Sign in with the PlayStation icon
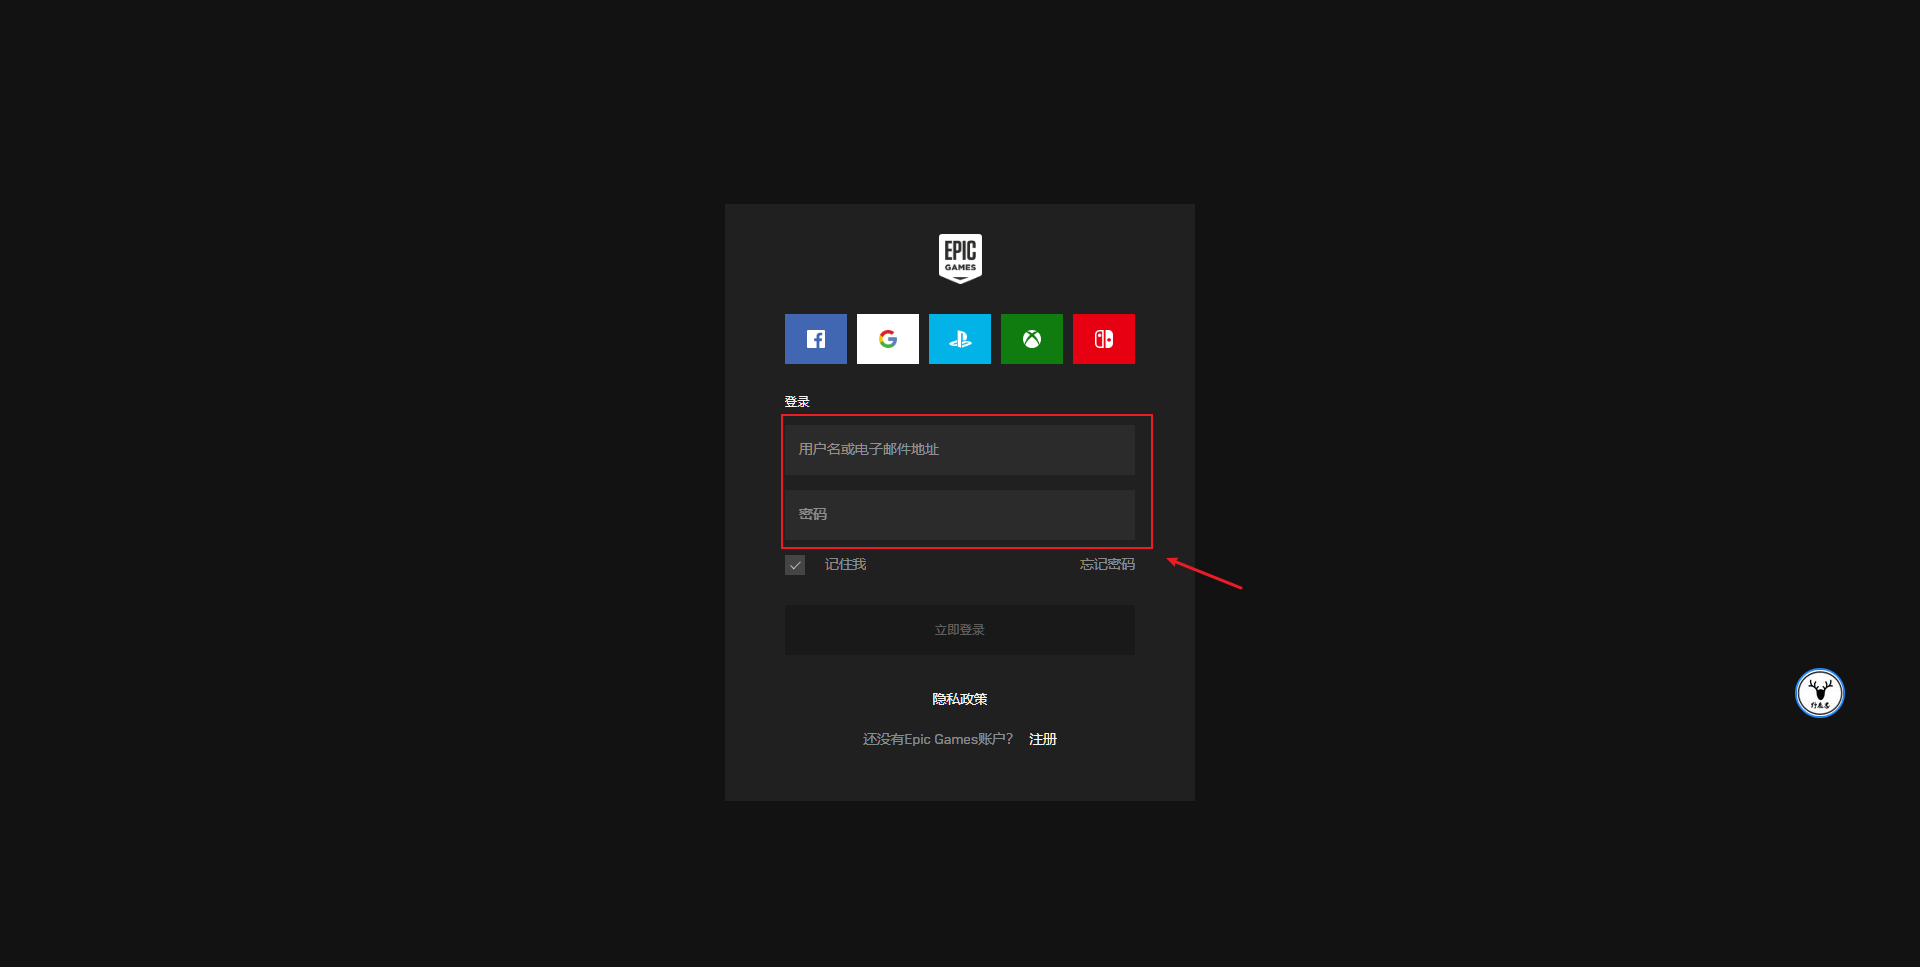This screenshot has width=1920, height=967. [960, 339]
